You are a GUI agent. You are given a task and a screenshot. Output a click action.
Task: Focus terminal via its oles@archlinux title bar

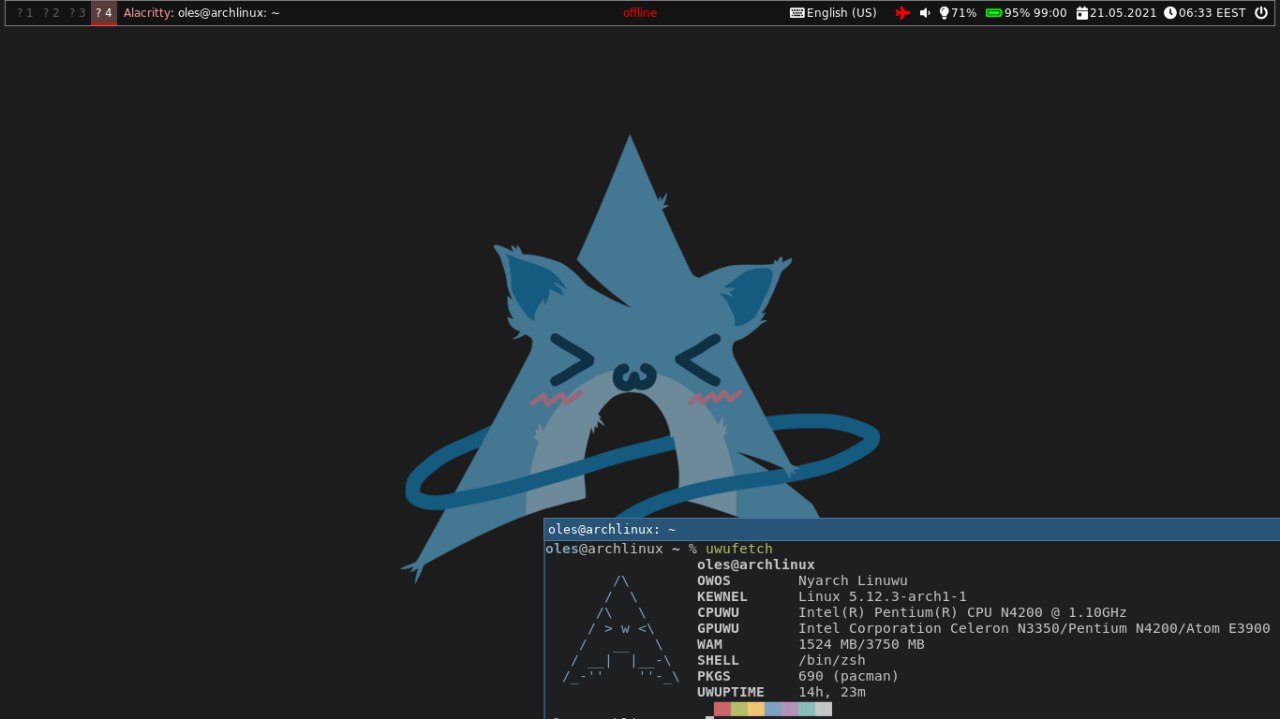click(911, 529)
